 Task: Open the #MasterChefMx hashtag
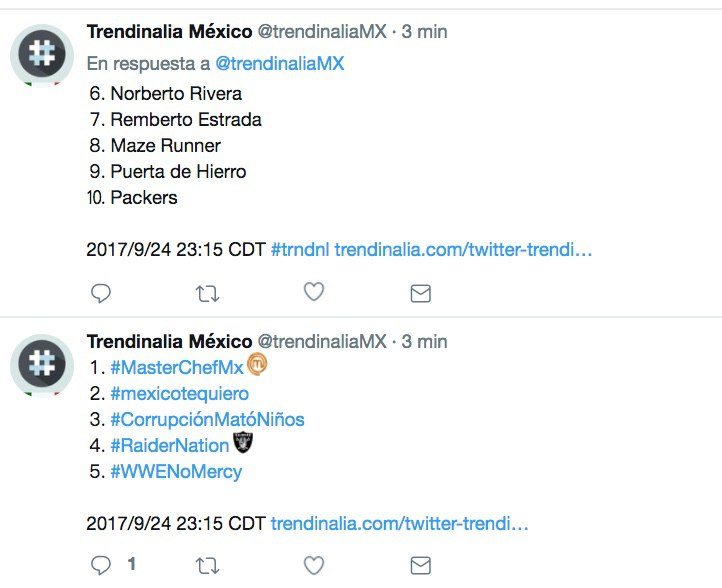[177, 367]
